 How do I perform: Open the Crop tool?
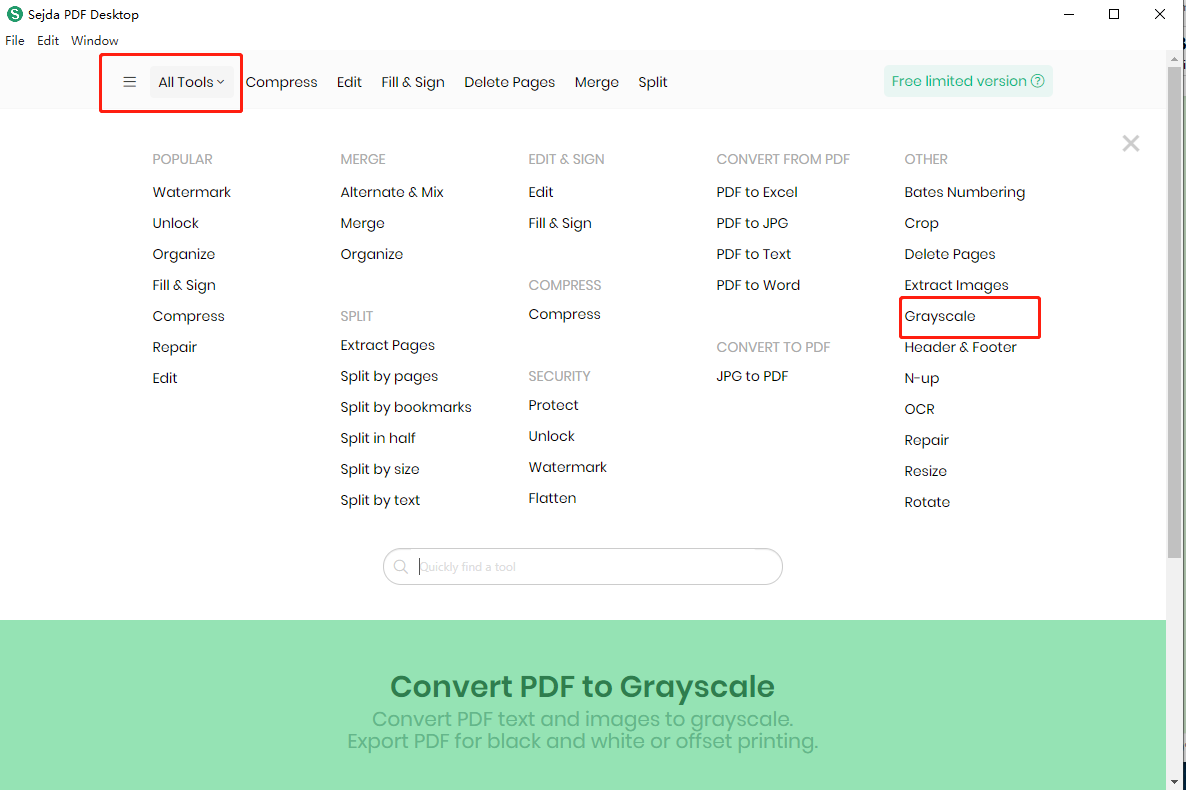921,223
